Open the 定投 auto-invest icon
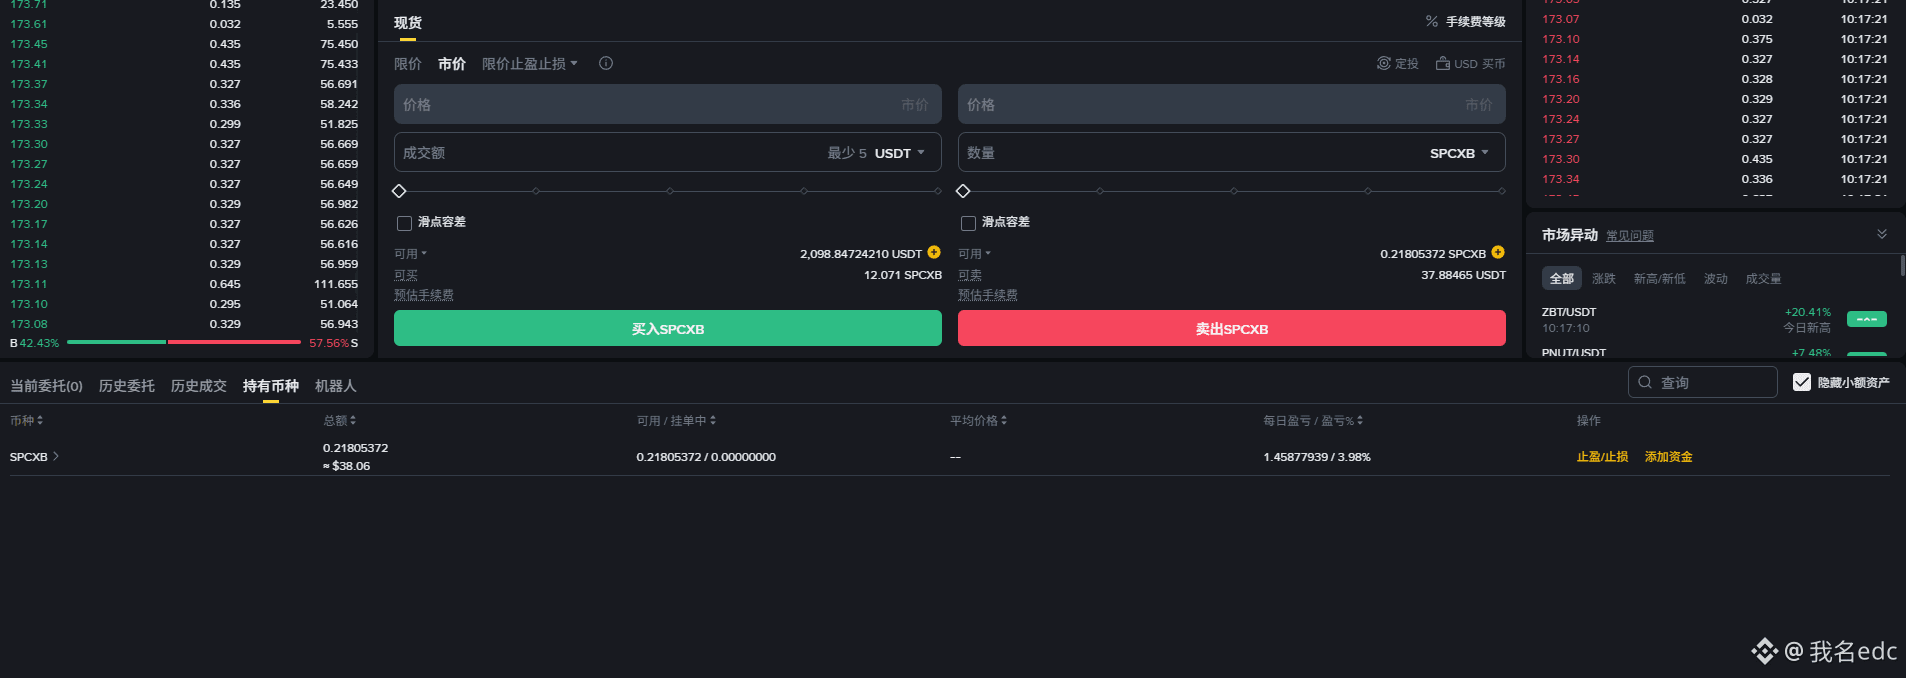Viewport: 1906px width, 678px height. (1384, 63)
